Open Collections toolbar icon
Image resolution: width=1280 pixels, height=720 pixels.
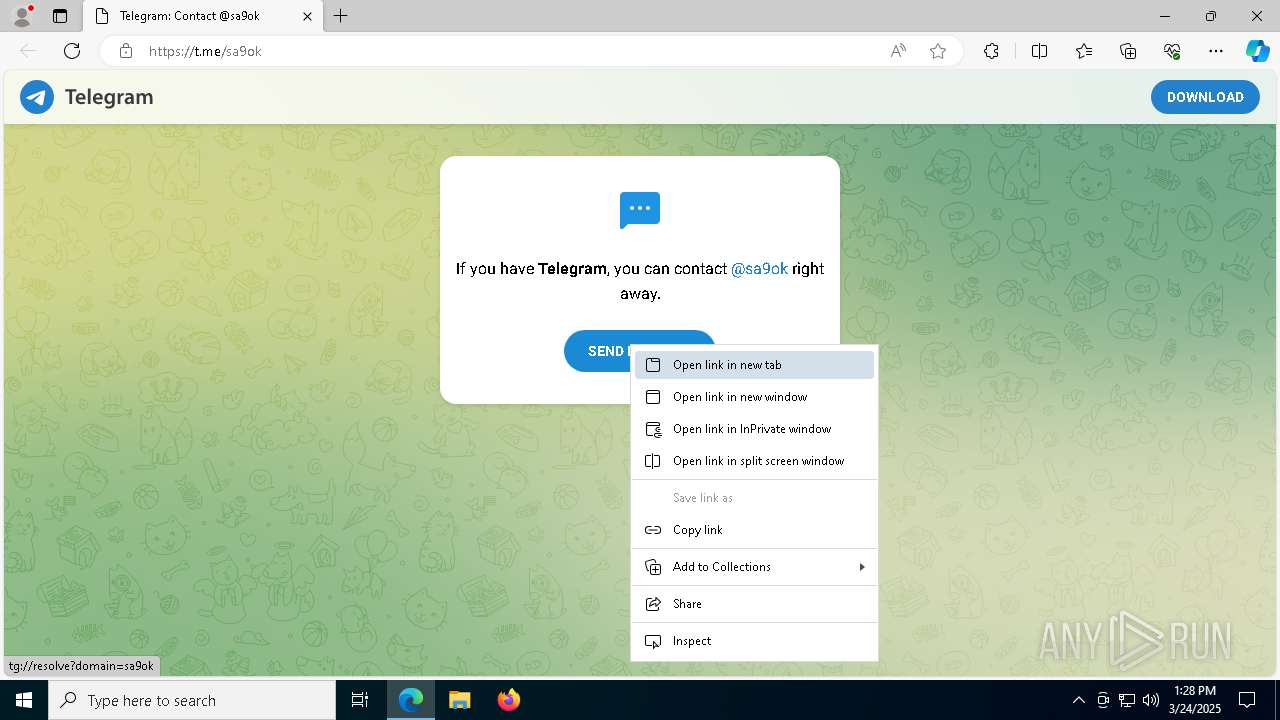coord(1128,51)
